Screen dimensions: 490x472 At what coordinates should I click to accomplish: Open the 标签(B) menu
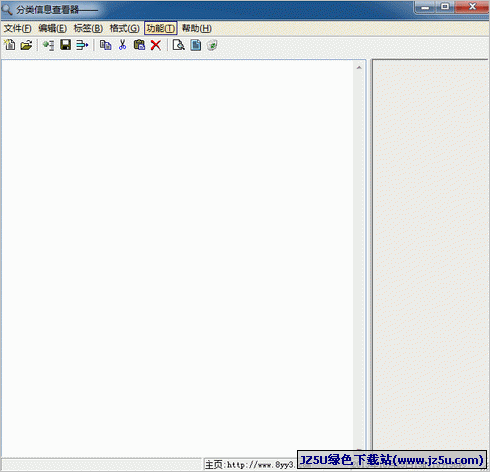(x=88, y=28)
